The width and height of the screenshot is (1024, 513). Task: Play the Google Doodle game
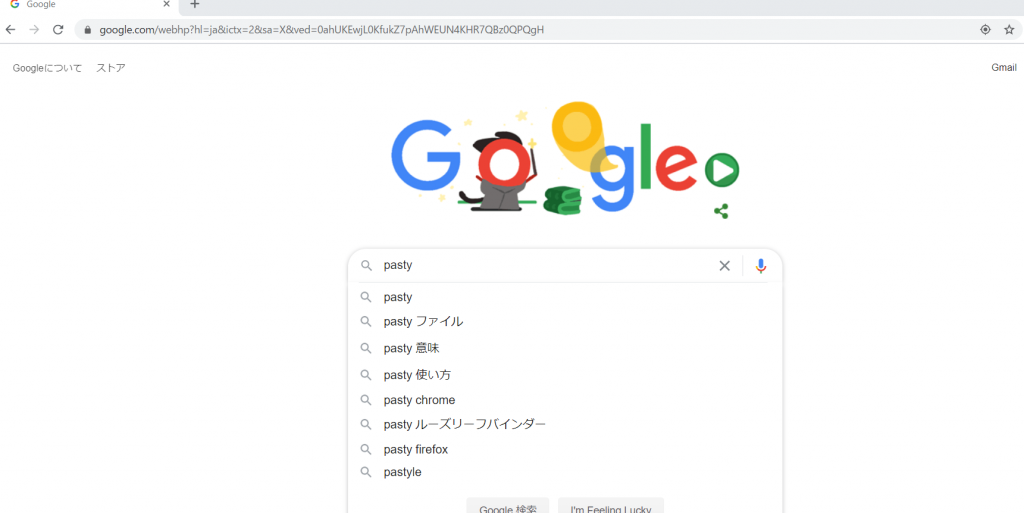[x=721, y=171]
